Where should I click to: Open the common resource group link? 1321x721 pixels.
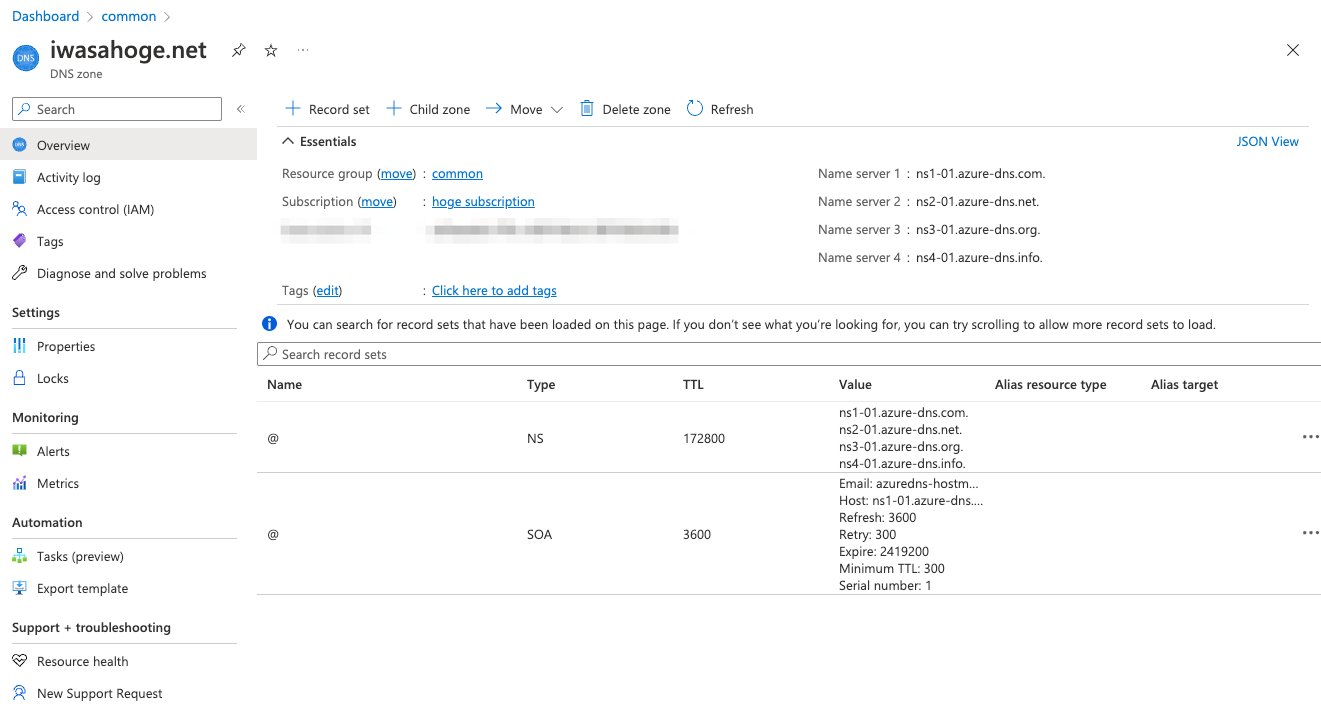point(457,172)
